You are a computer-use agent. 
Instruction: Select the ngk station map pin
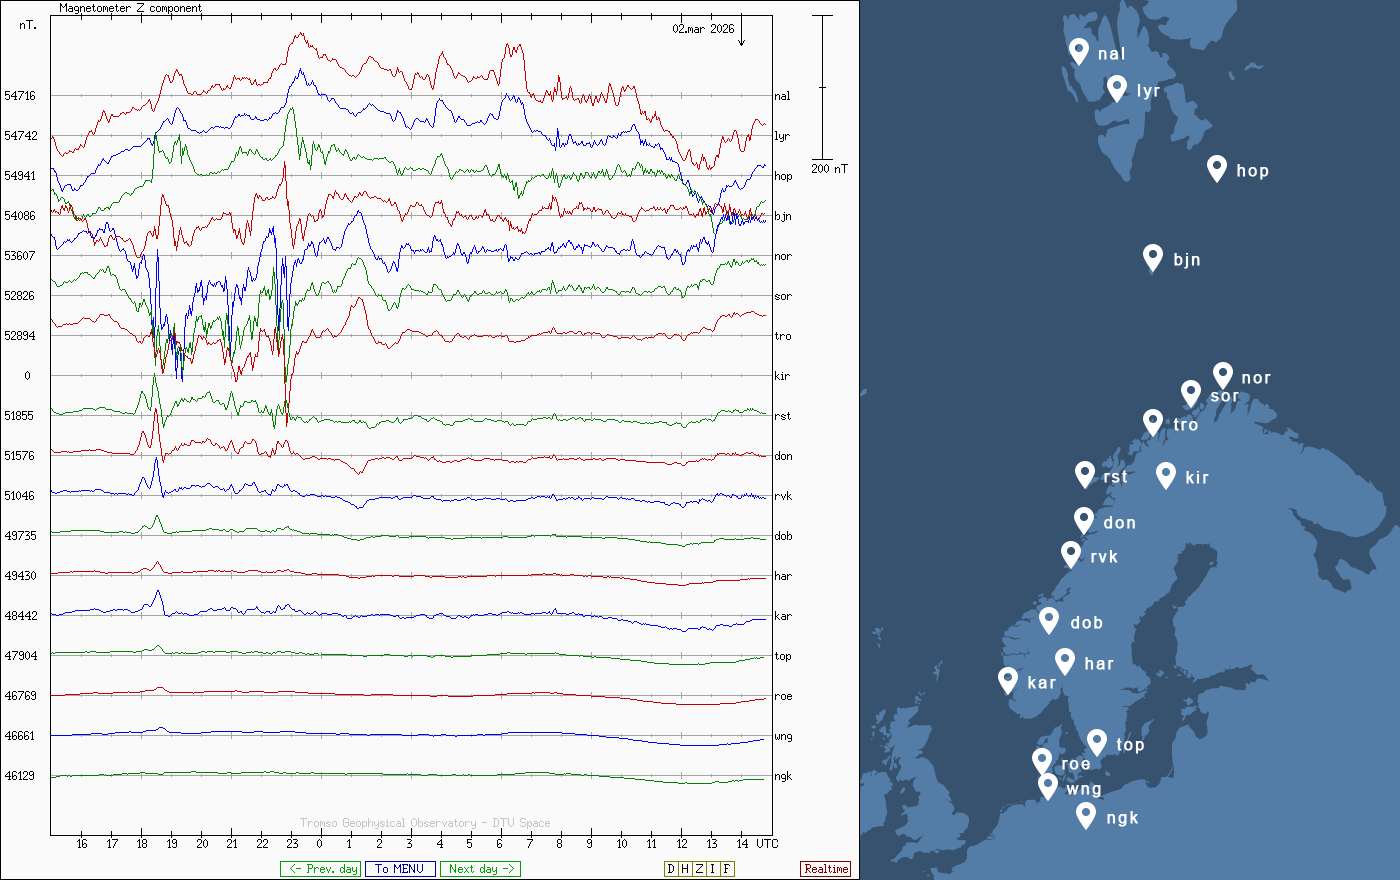pos(1086,815)
